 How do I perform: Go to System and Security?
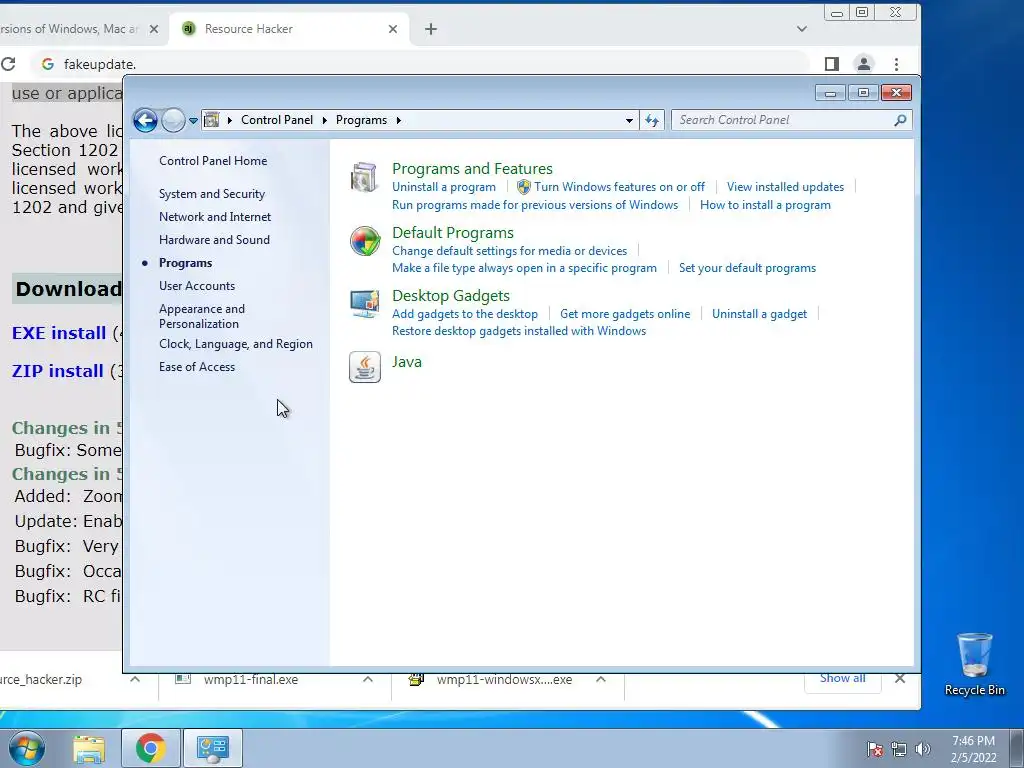212,194
